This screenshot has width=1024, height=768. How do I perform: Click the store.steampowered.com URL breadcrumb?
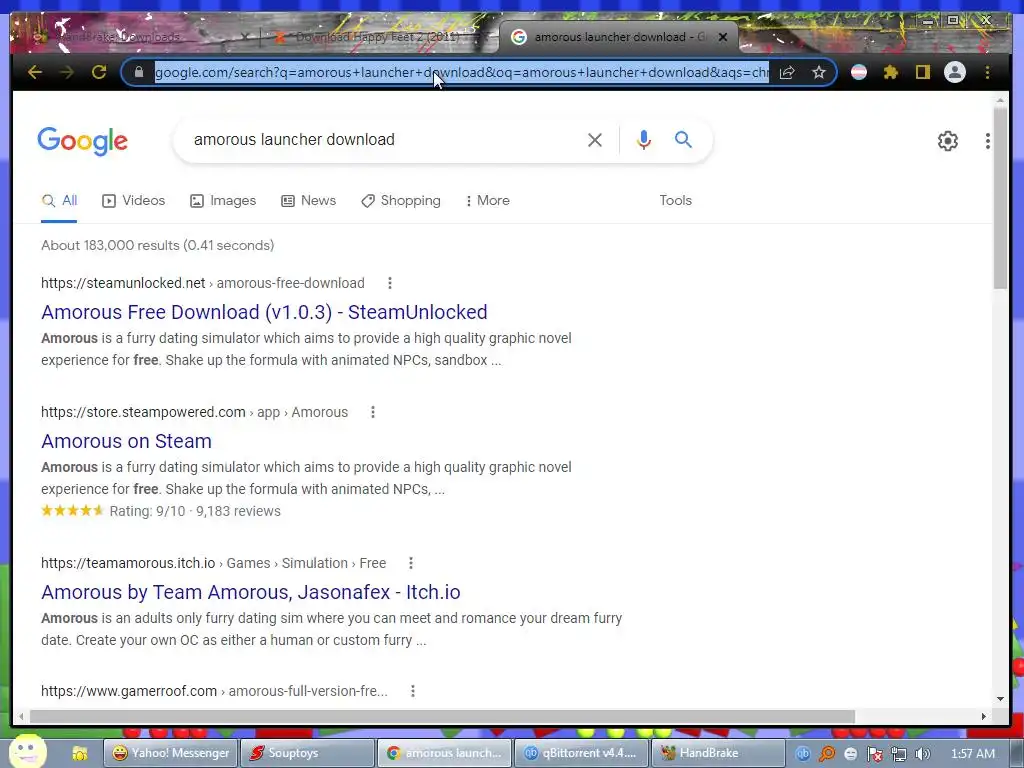194,412
